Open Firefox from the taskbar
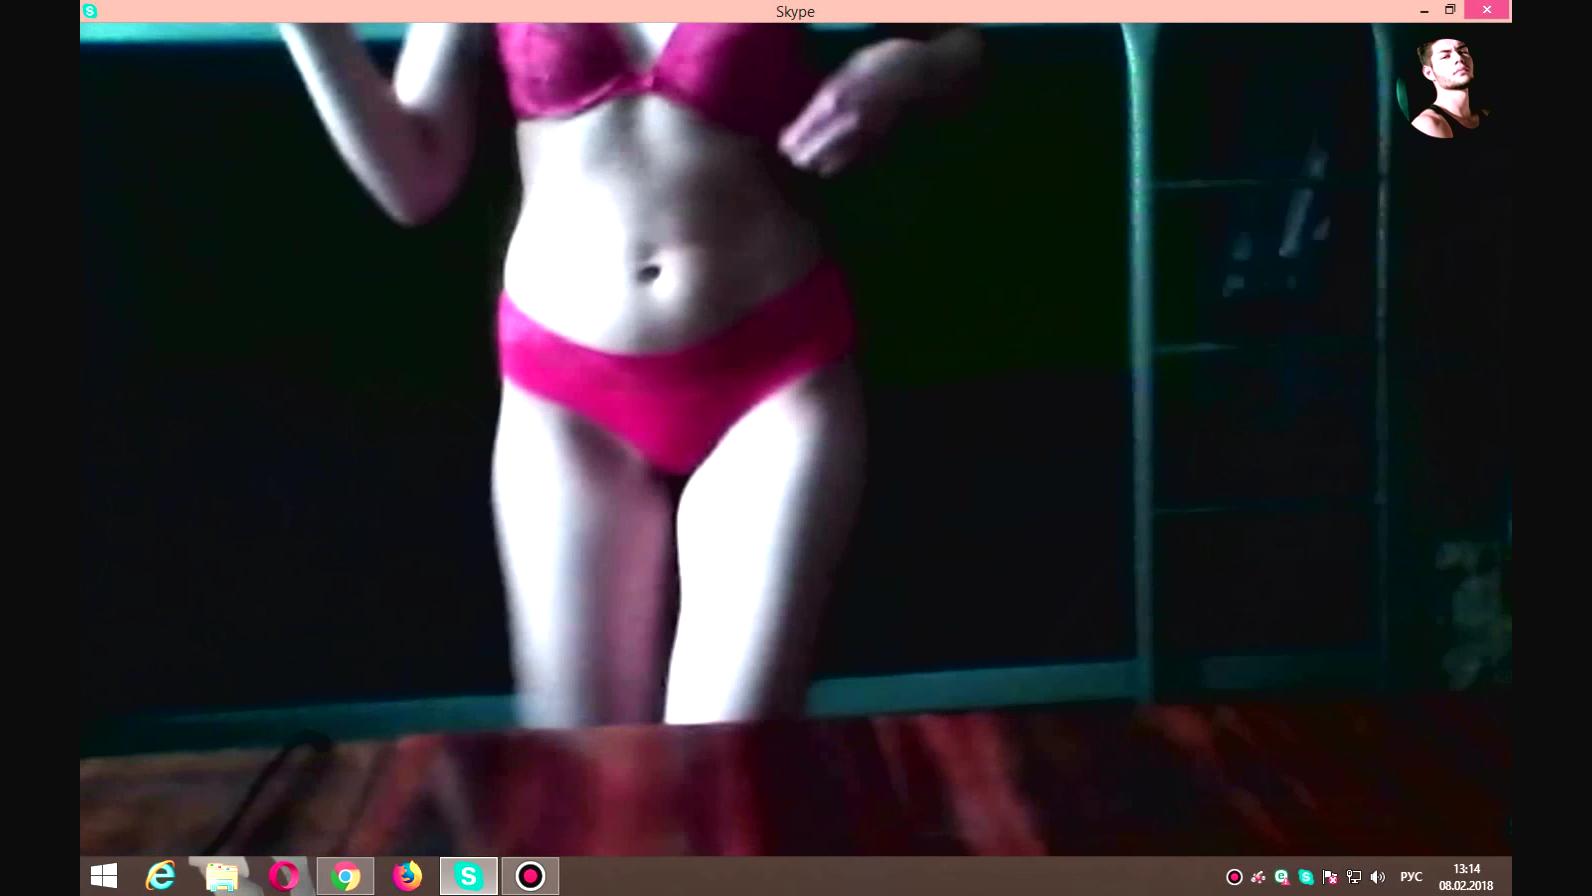 coord(407,877)
